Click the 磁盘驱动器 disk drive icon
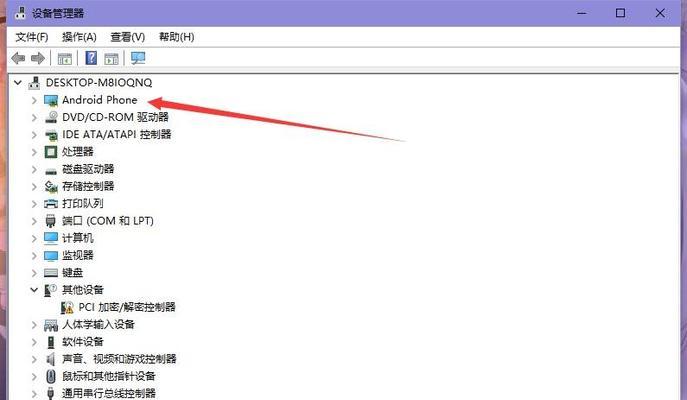 coord(51,170)
